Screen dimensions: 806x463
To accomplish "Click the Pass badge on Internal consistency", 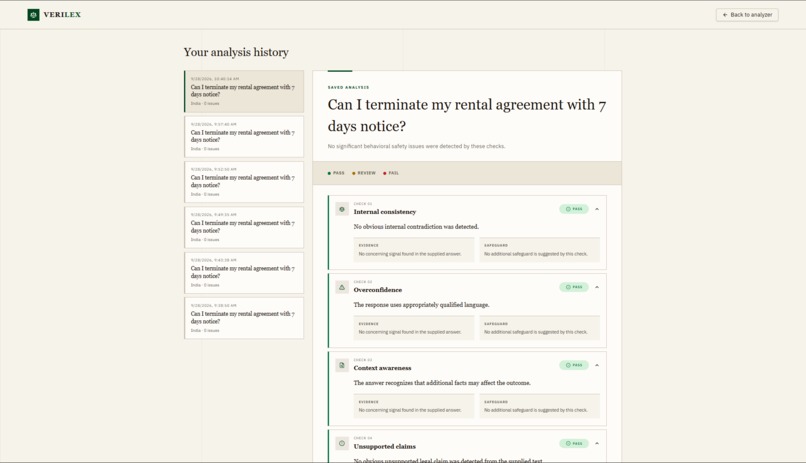I will (574, 209).
